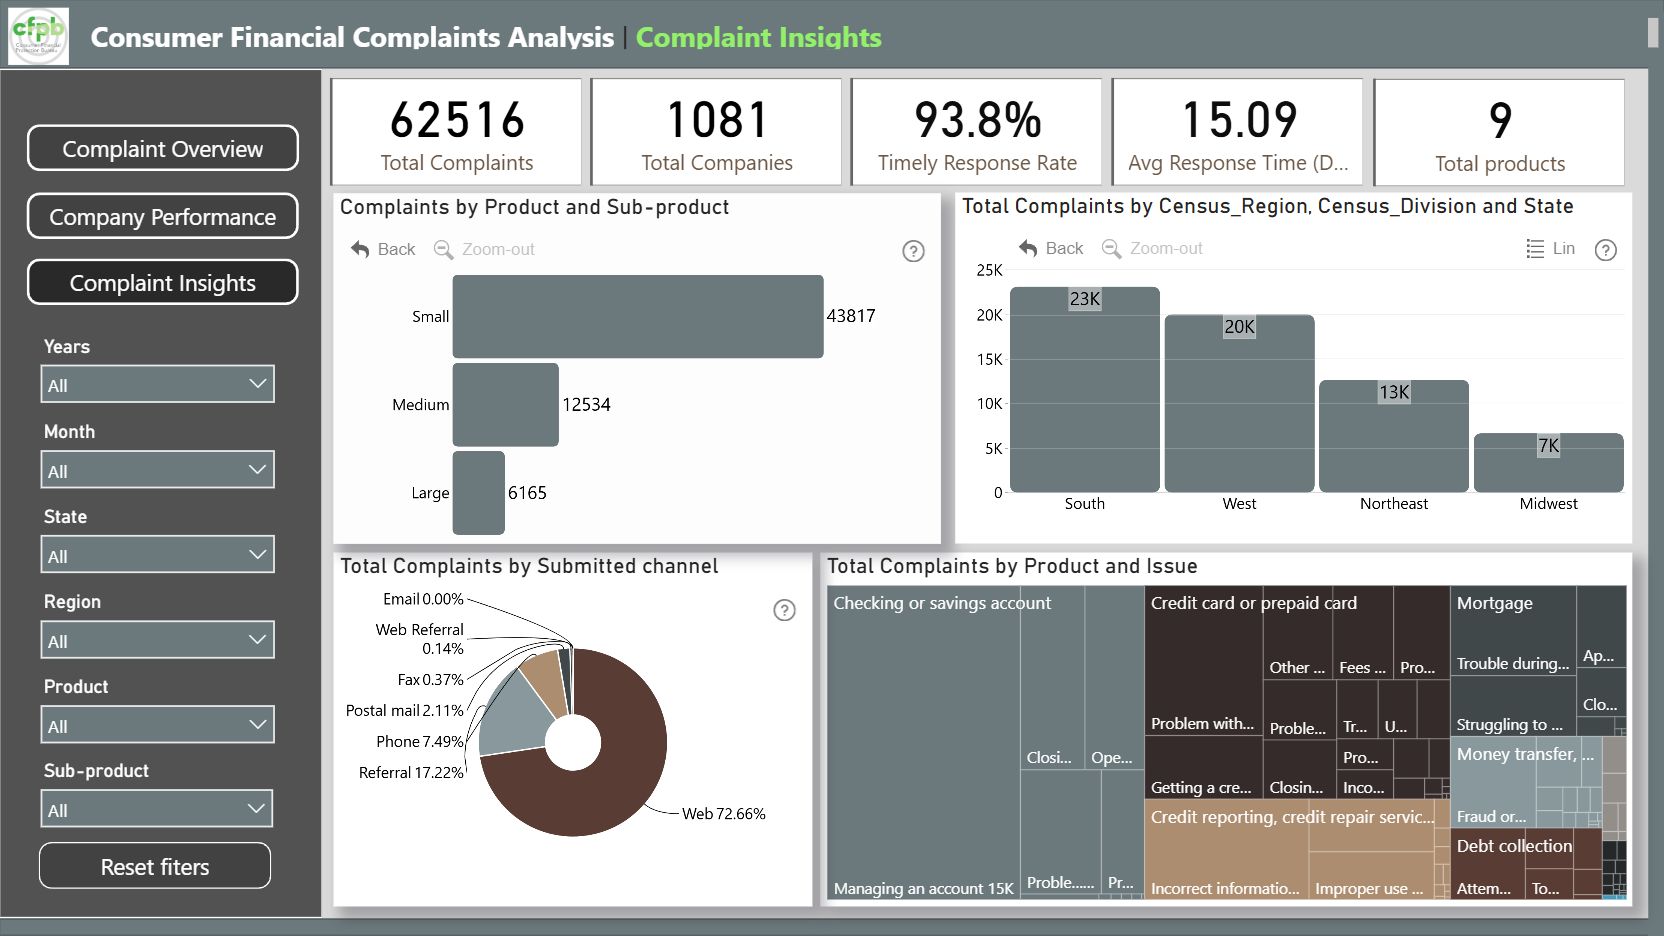The image size is (1664, 936).
Task: Open the Sub-product filter dropdown
Action: point(157,809)
